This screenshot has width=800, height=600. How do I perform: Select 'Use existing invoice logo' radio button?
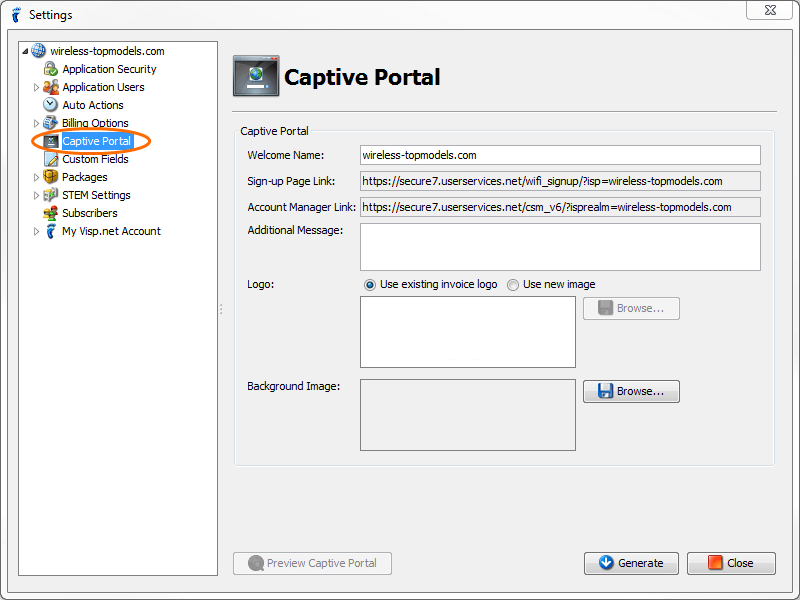(369, 285)
